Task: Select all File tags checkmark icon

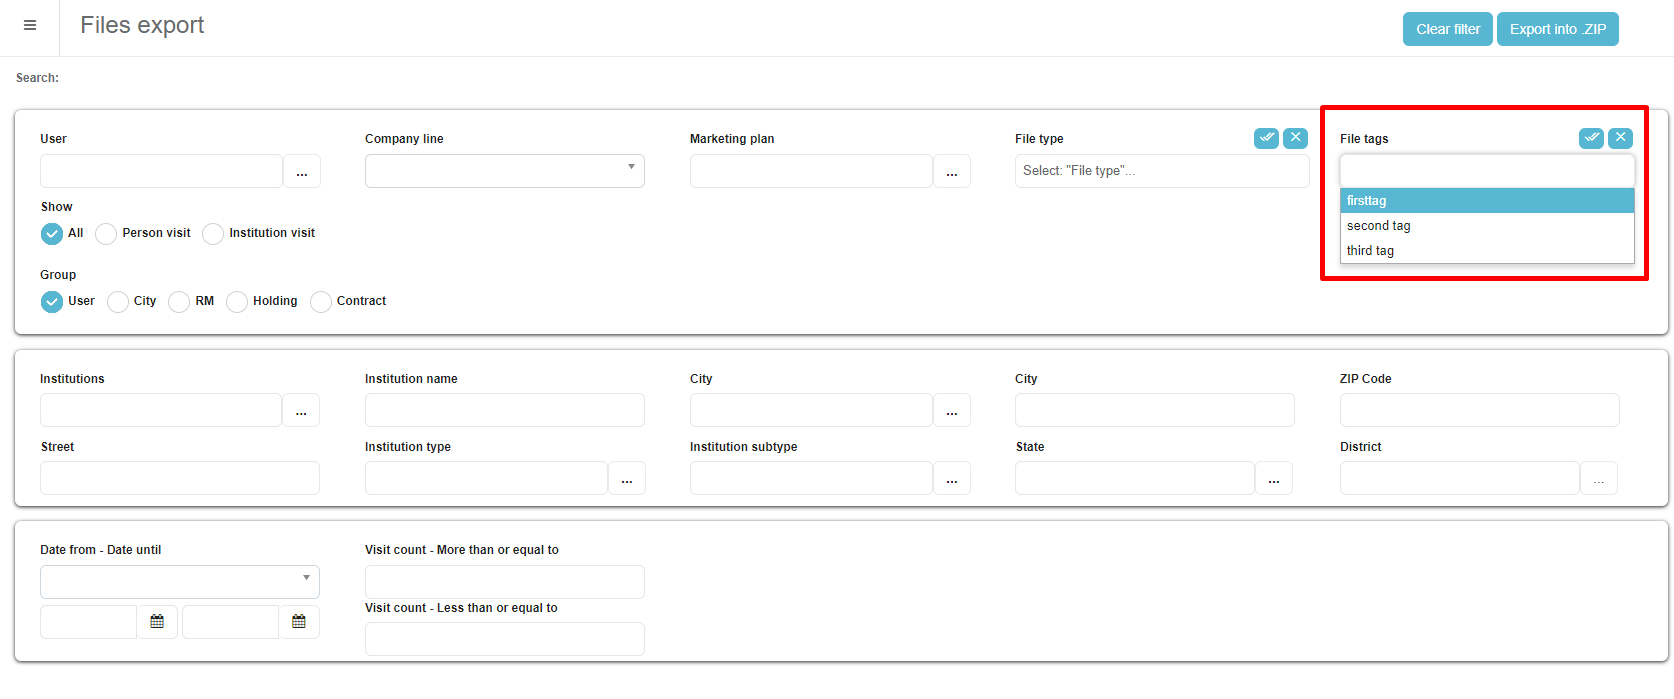Action: point(1591,138)
